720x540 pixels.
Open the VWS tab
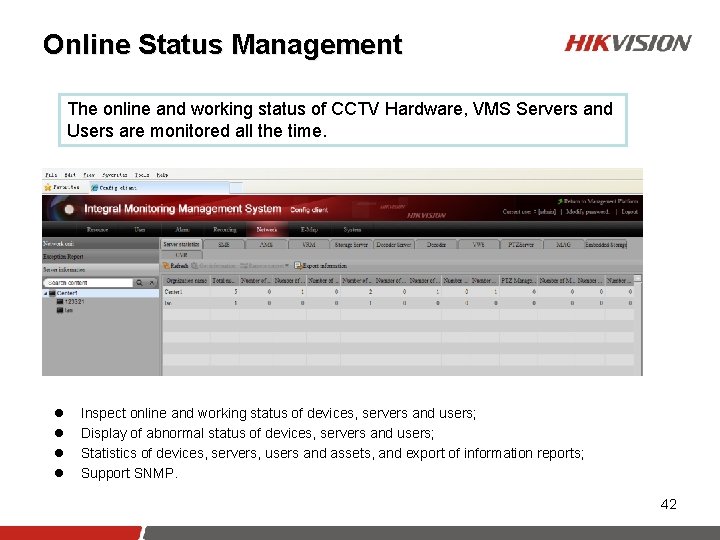(x=478, y=245)
